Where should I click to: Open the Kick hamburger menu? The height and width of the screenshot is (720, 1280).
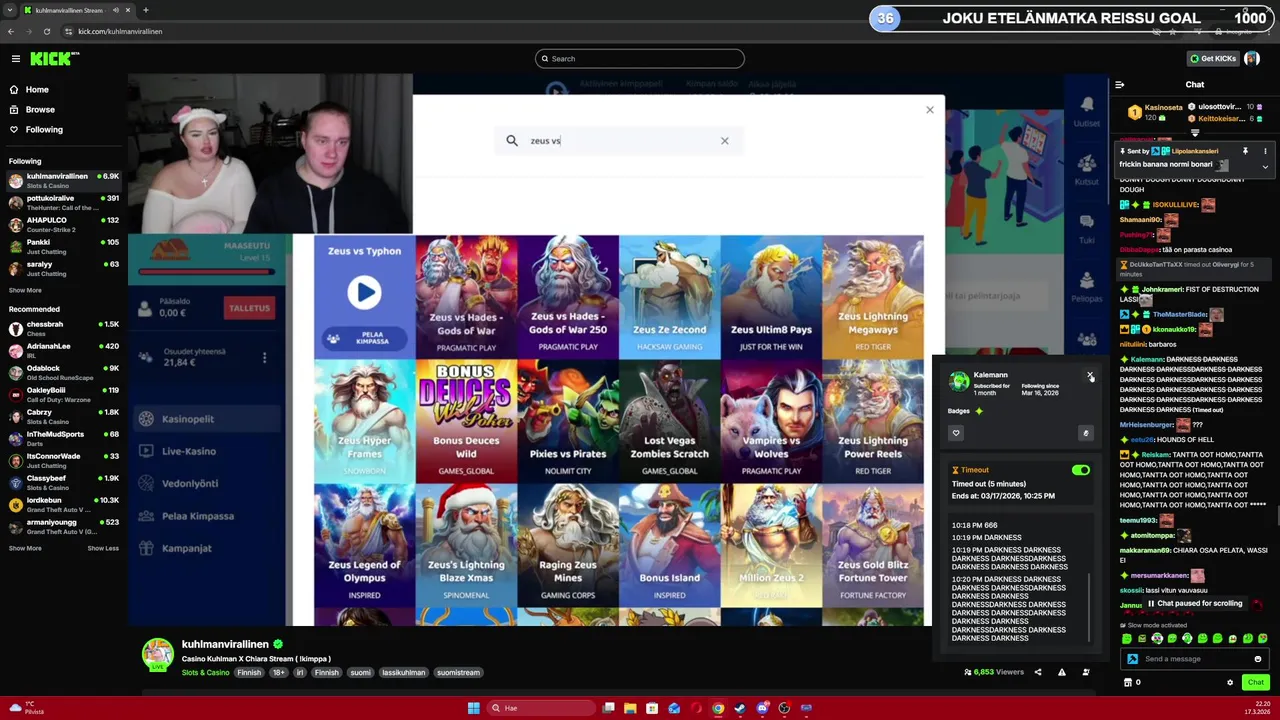click(16, 59)
